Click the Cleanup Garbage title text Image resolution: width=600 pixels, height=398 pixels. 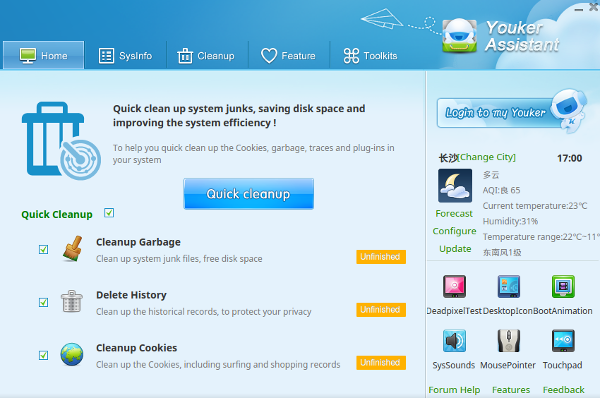click(x=138, y=242)
